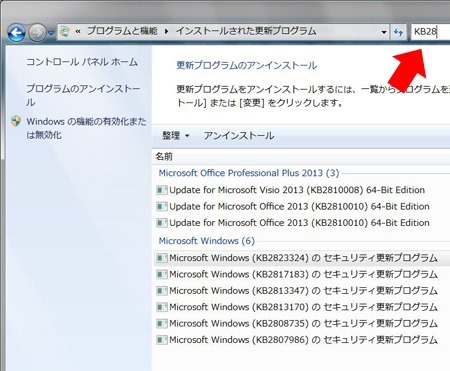Select Update for Microsoft Visio 2013 KB2810008
Viewport: 450px width, 371px height.
pyautogui.click(x=297, y=190)
